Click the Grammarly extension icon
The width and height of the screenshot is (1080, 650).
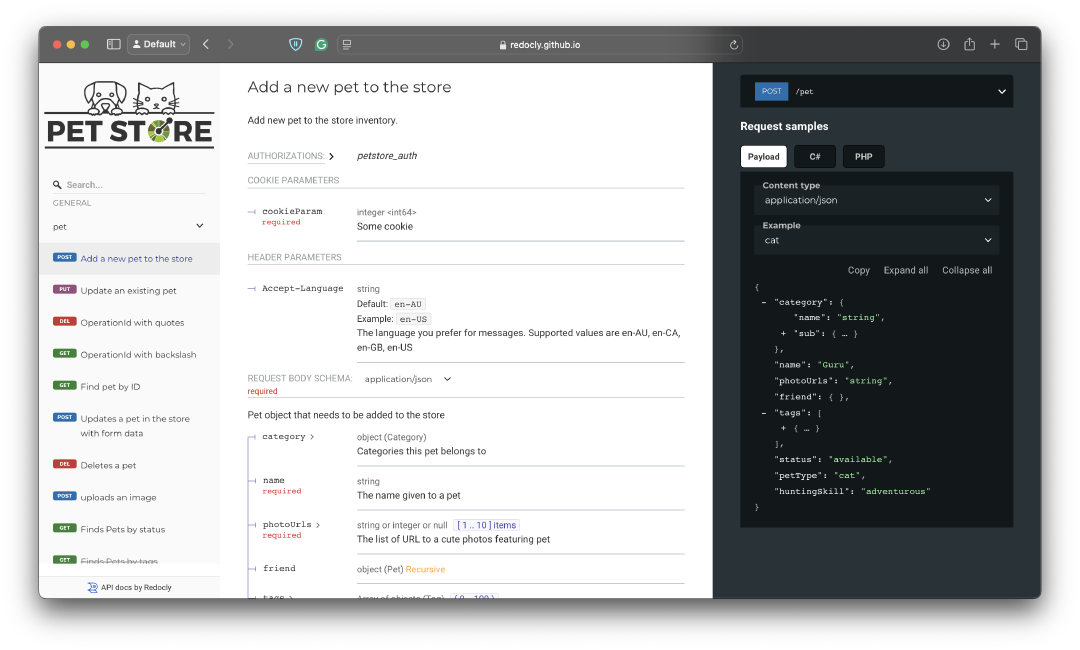tap(321, 44)
